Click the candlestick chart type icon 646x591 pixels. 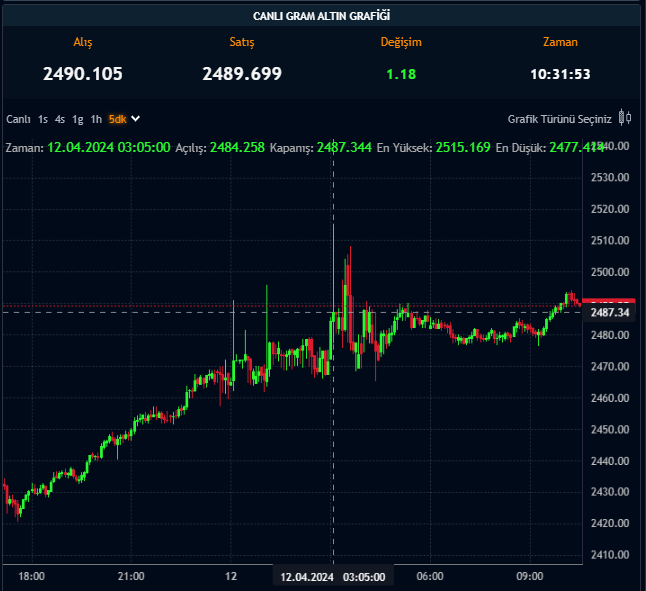tap(625, 118)
